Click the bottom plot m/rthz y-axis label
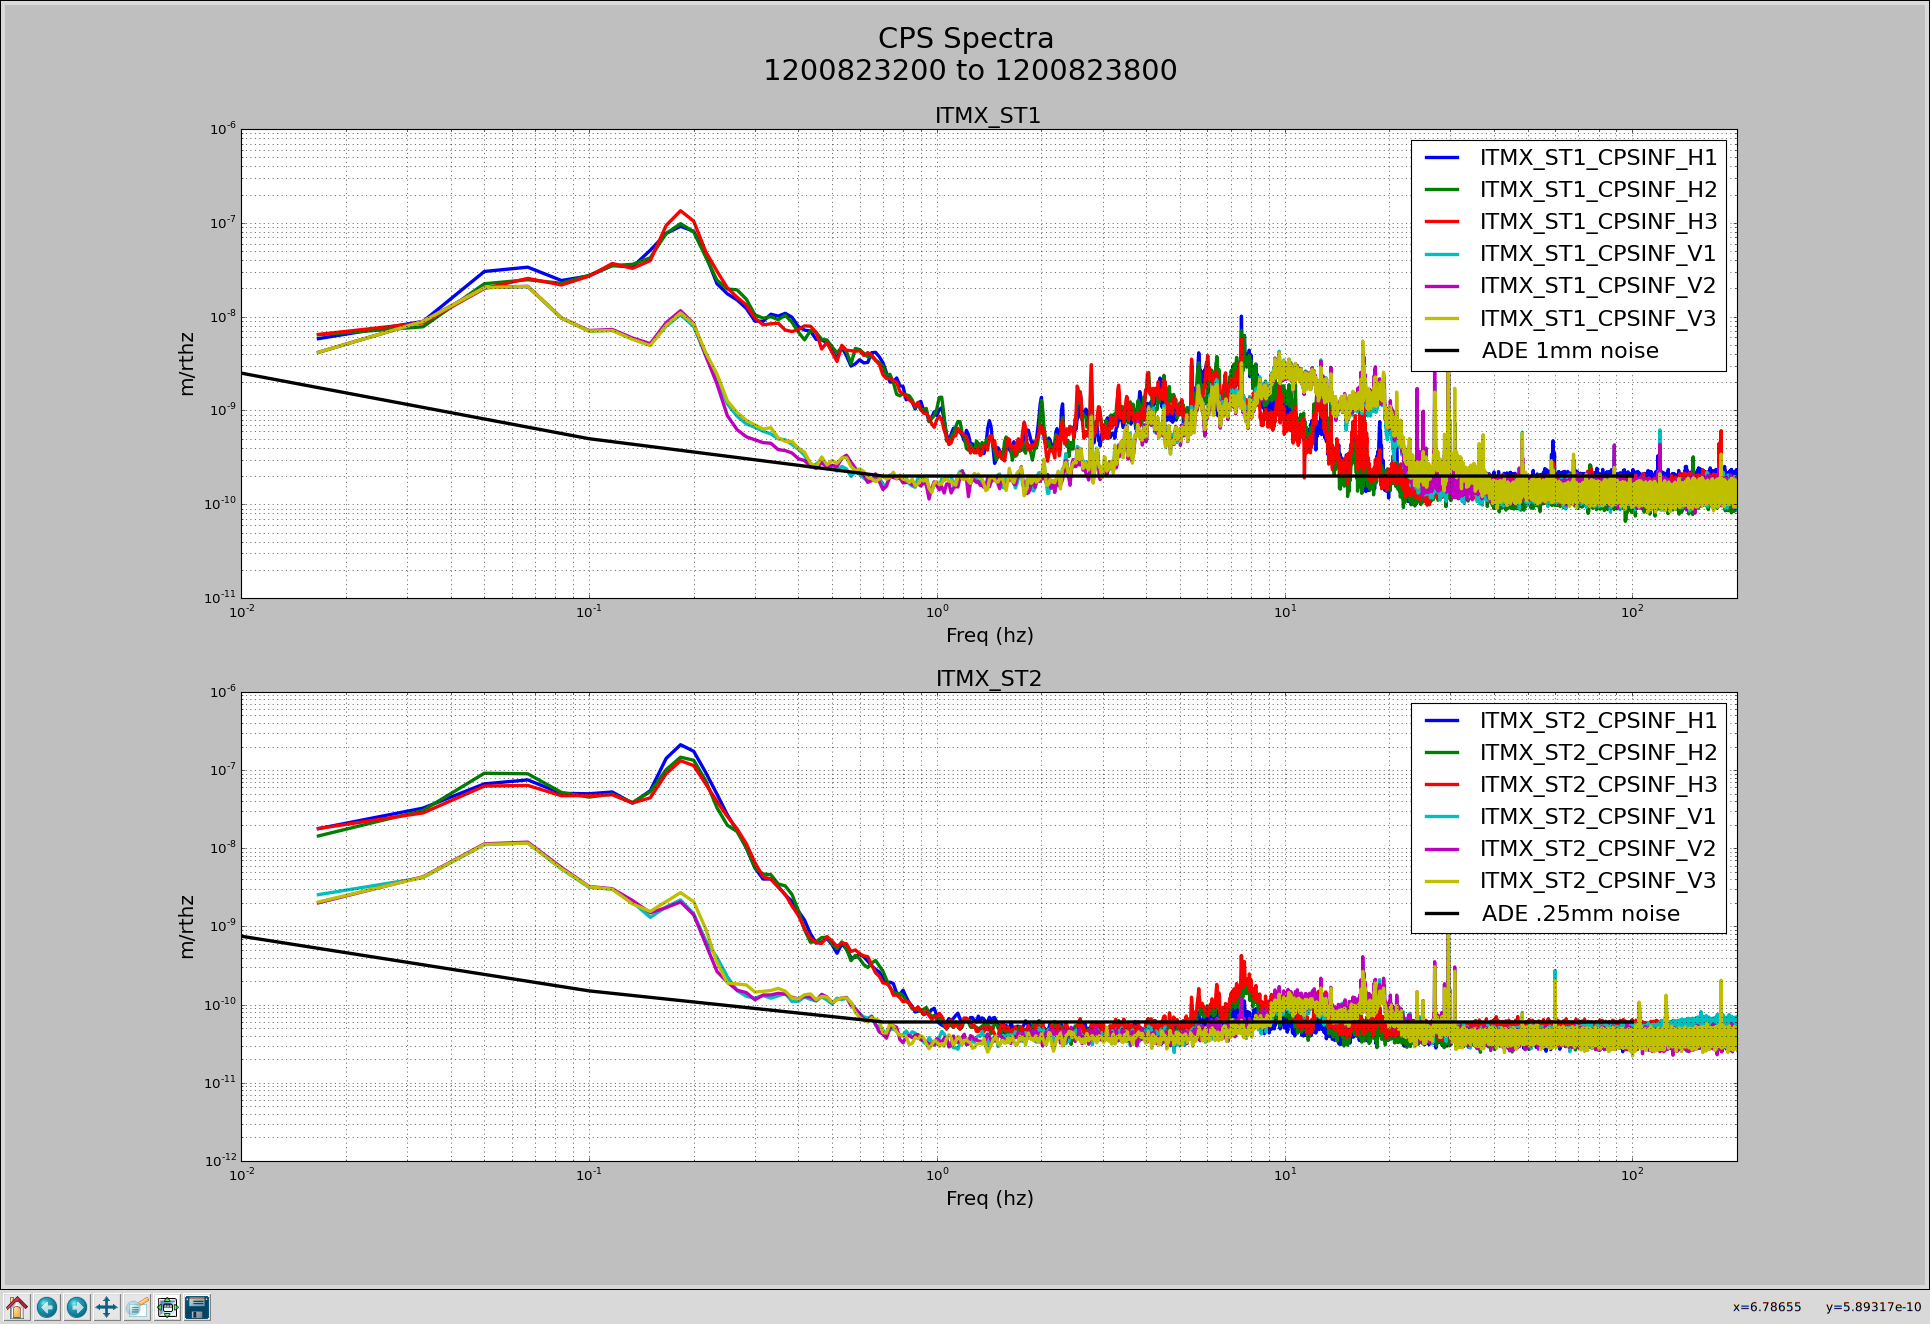Screen dimensions: 1930x1324 pyautogui.click(x=186, y=927)
